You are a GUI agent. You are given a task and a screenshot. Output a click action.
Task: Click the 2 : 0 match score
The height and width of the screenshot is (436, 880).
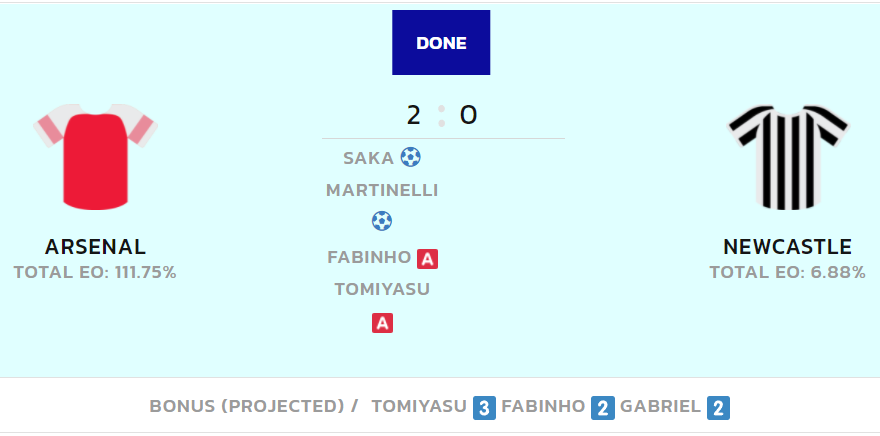(x=442, y=116)
